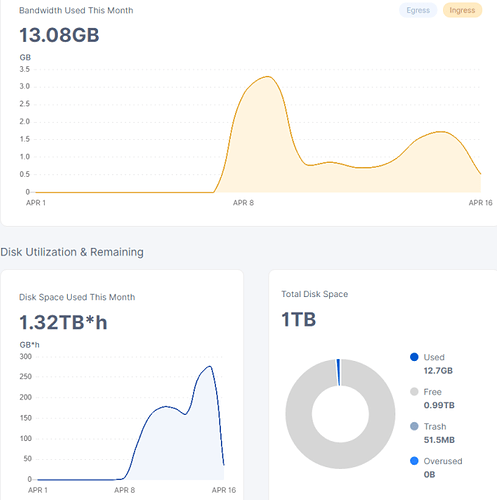
Task: Click the Overused legend color dot
Action: click(414, 461)
